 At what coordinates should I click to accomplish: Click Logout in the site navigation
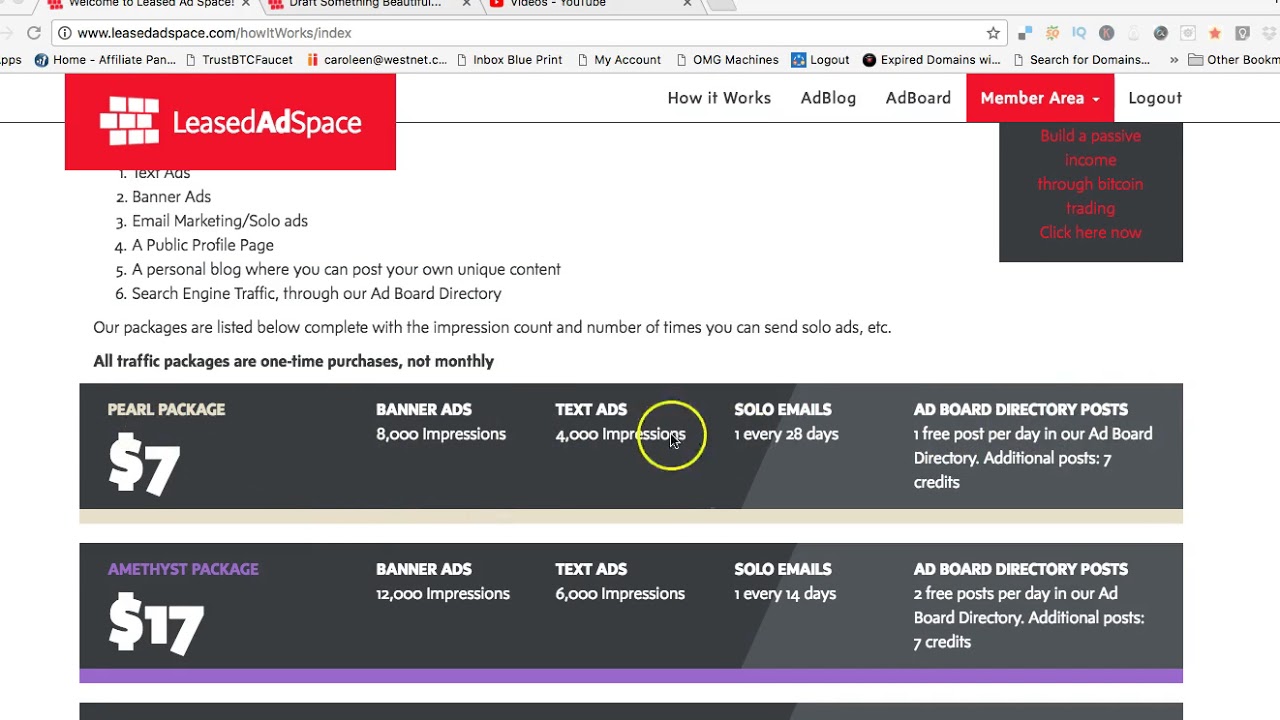(x=1155, y=98)
